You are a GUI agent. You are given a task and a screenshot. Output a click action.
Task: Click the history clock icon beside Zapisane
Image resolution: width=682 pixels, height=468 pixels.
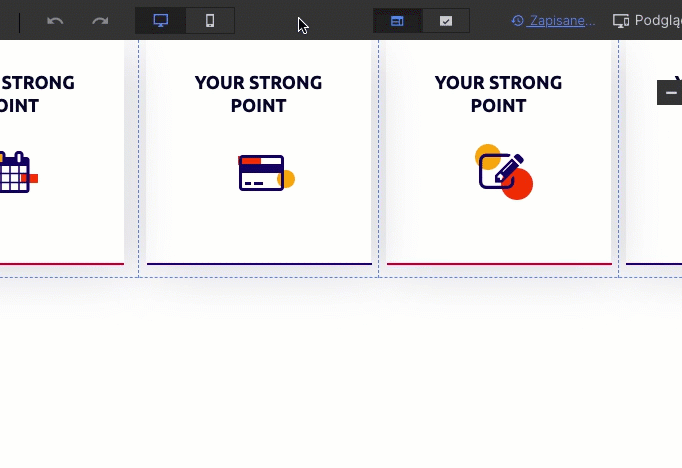click(517, 20)
